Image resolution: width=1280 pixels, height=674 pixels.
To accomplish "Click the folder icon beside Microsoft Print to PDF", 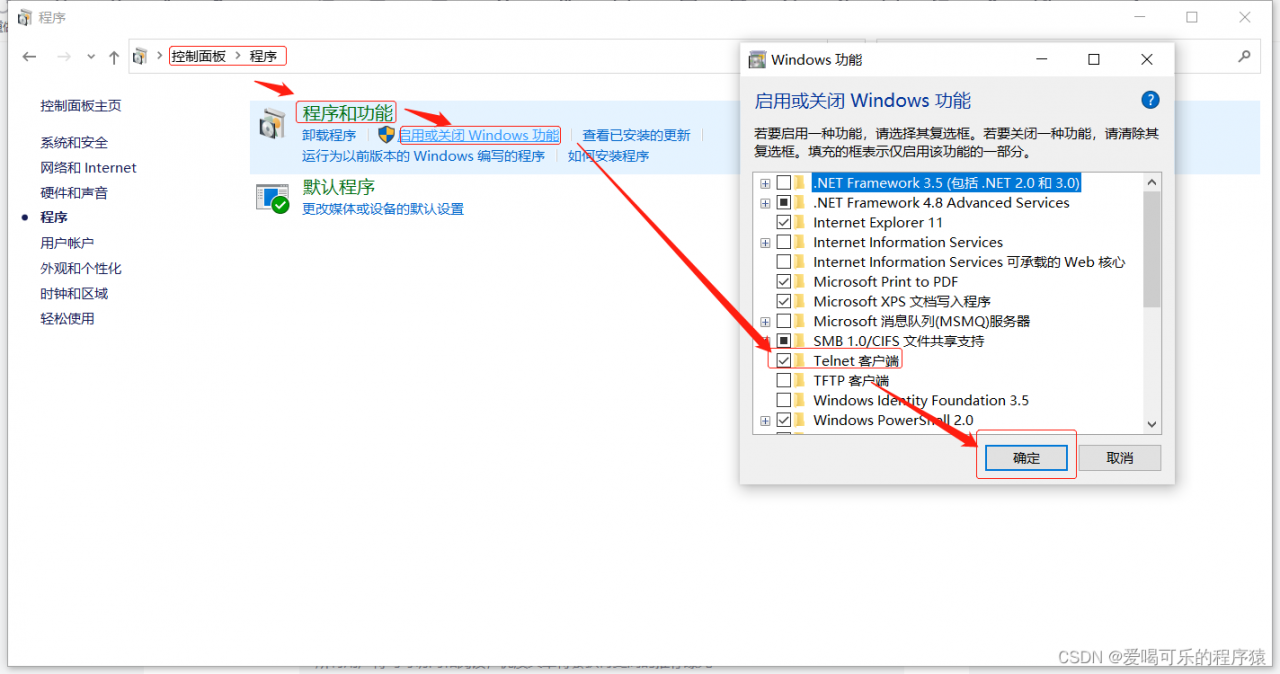I will tap(800, 282).
